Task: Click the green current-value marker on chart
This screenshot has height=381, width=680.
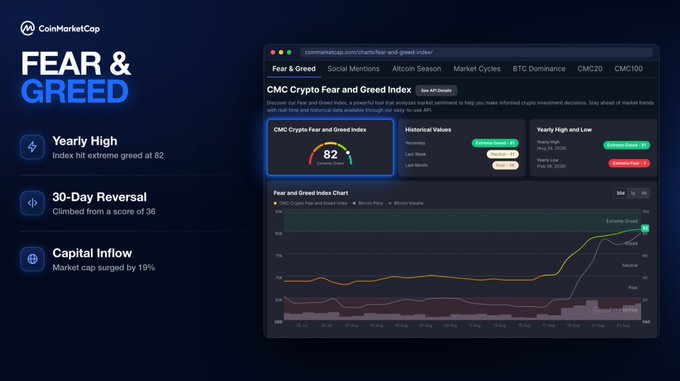Action: [x=645, y=228]
